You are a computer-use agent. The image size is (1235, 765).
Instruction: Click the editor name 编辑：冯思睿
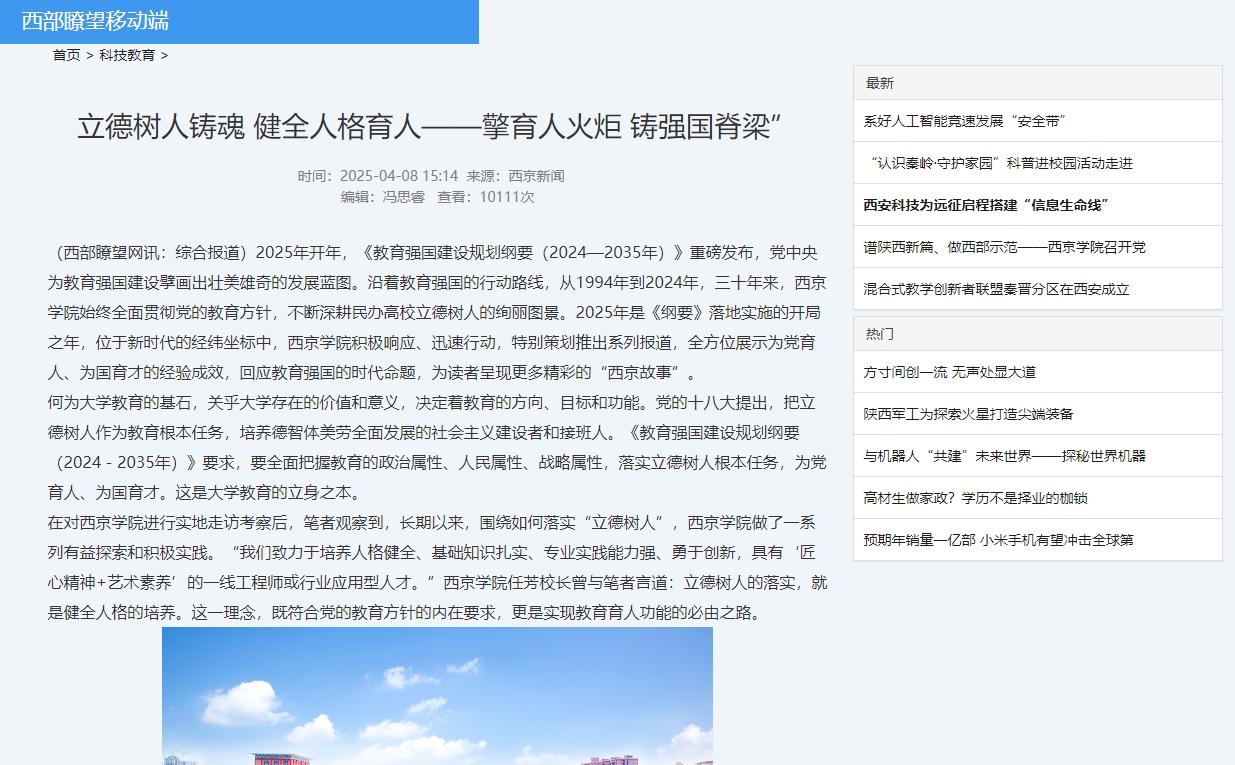click(x=383, y=197)
